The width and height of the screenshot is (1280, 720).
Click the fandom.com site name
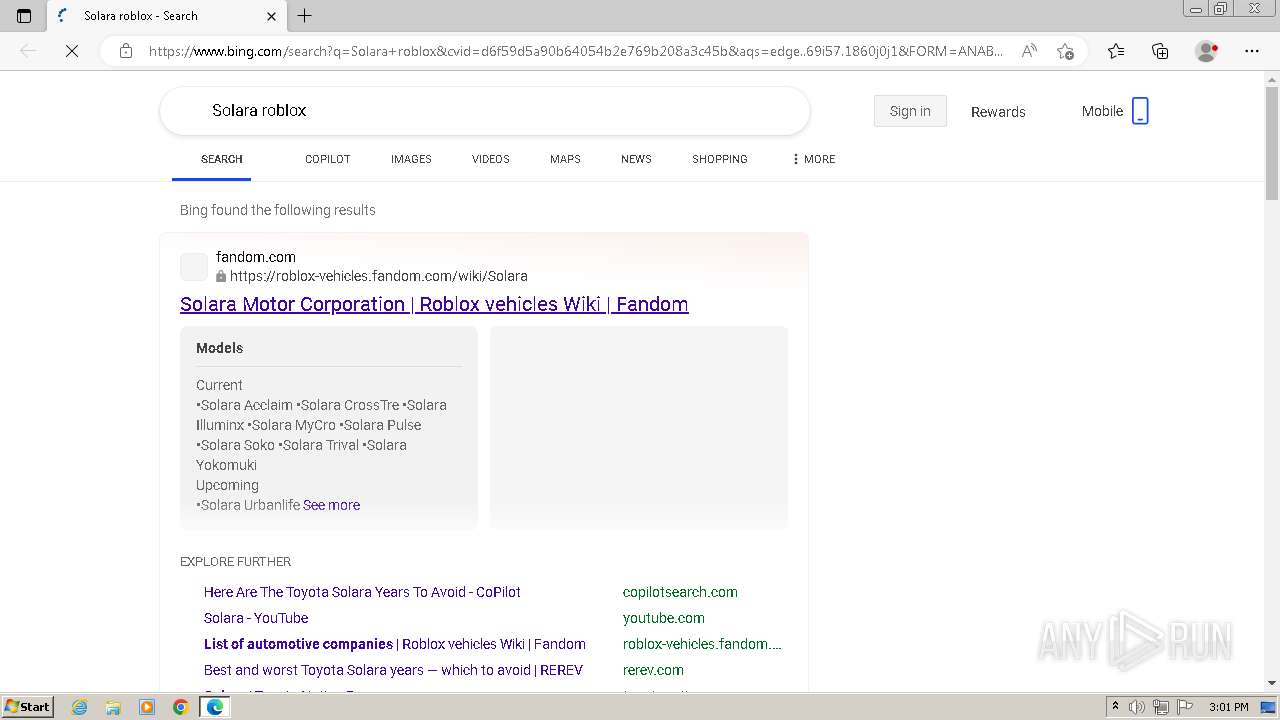click(256, 257)
